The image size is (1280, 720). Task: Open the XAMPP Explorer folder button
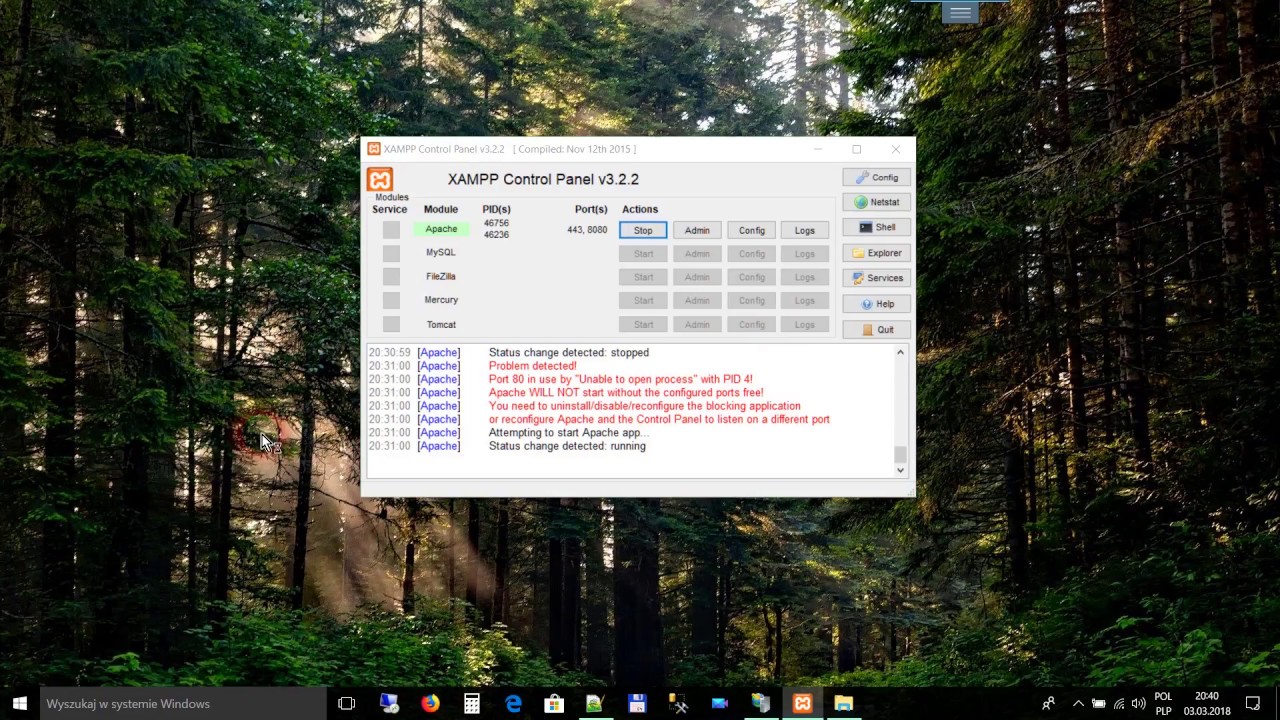click(x=876, y=253)
